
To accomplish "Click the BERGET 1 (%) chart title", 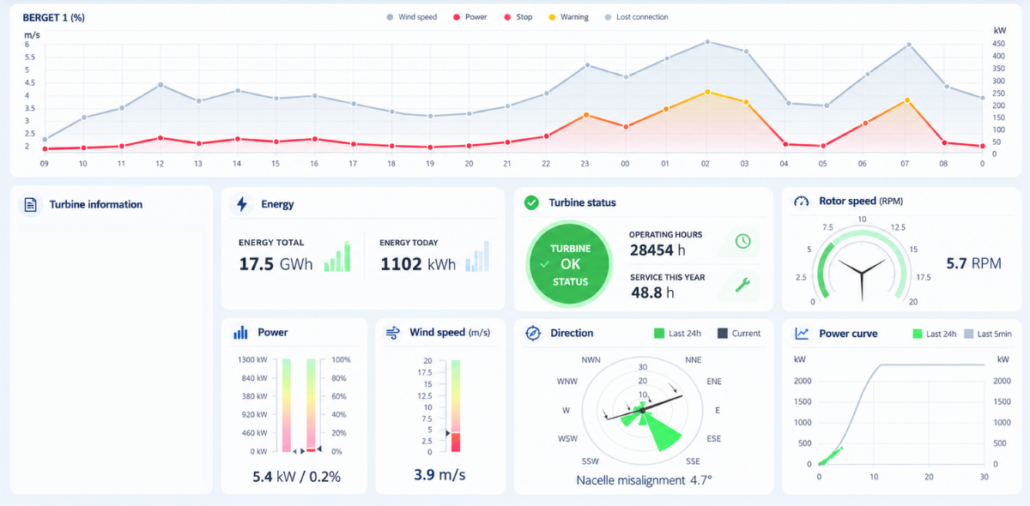I will coord(54,17).
